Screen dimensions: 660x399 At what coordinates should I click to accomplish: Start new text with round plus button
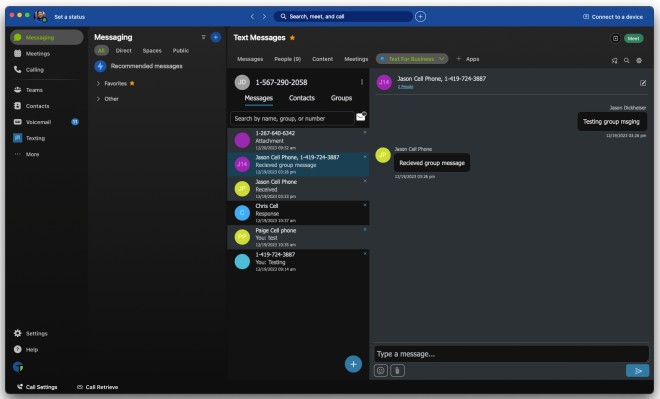[353, 364]
